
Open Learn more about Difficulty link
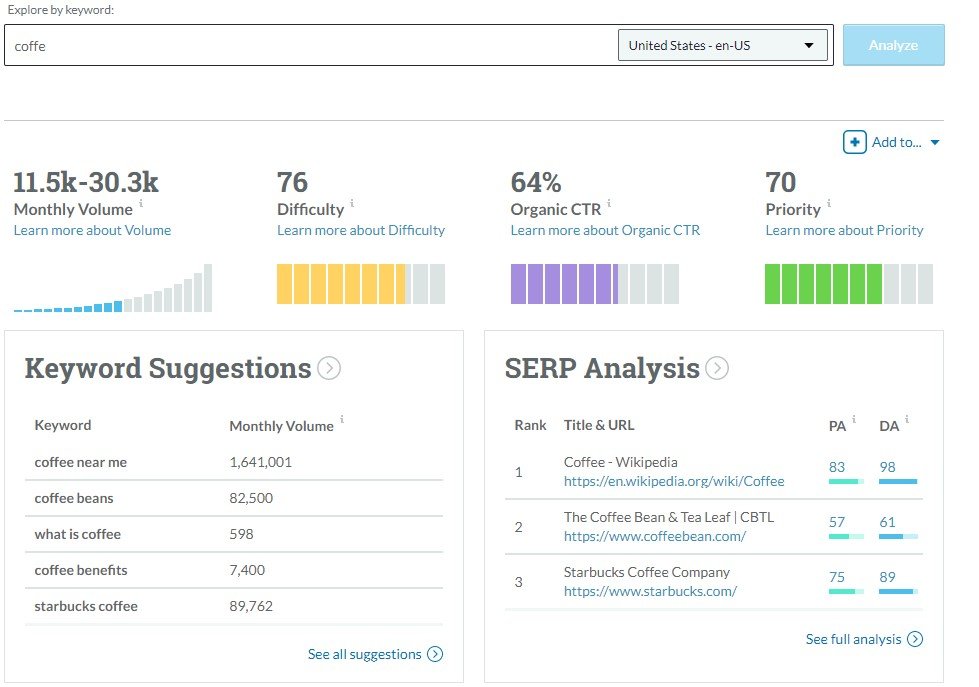point(360,230)
